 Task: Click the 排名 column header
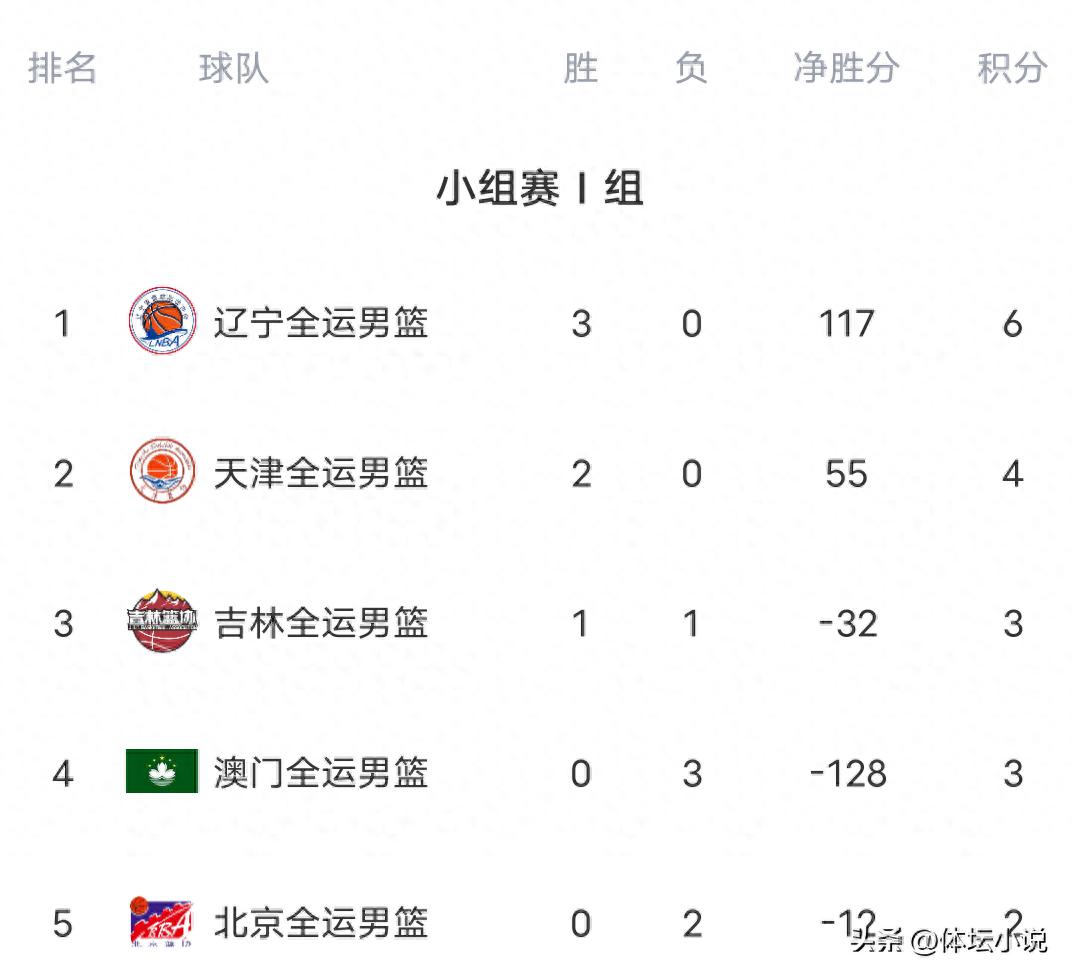pyautogui.click(x=62, y=69)
